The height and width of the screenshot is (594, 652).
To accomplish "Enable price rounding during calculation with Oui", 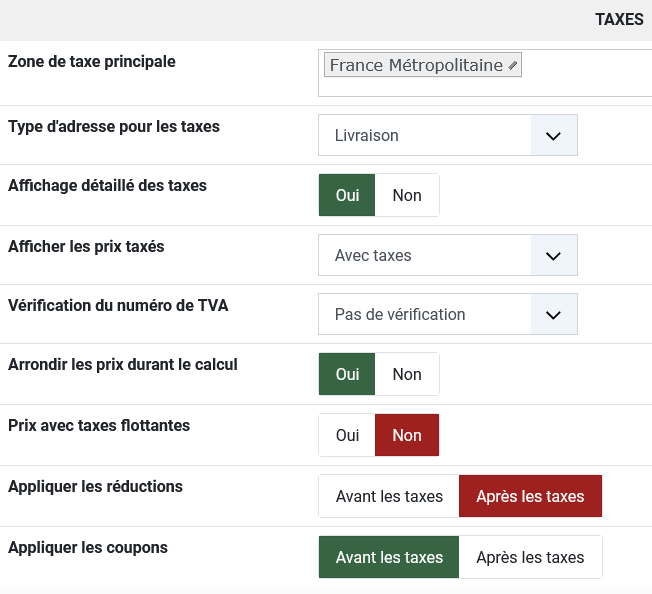I will pos(347,374).
